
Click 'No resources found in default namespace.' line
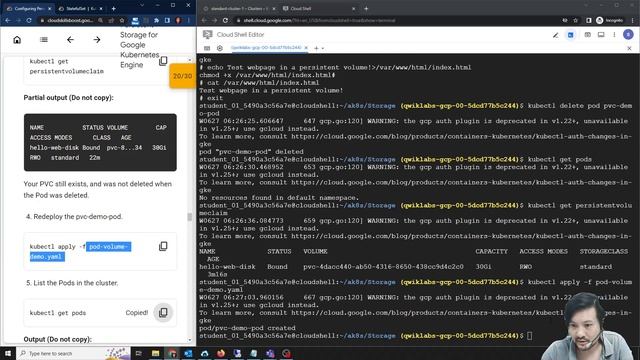click(279, 198)
